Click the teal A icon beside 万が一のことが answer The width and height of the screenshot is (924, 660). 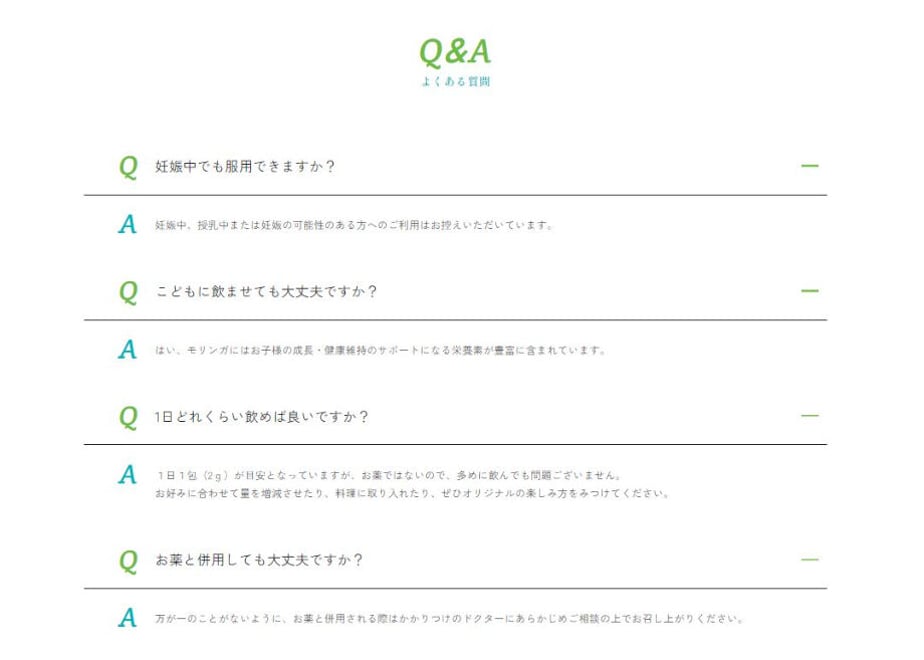pyautogui.click(x=127, y=618)
